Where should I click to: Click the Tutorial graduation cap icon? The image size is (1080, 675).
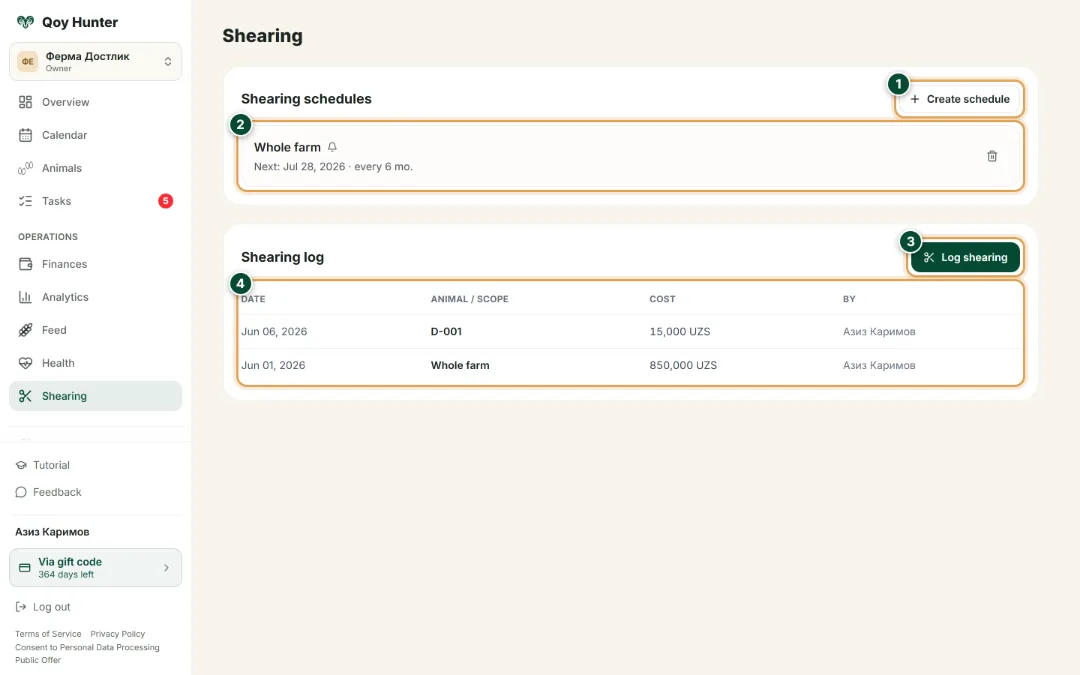click(x=21, y=465)
